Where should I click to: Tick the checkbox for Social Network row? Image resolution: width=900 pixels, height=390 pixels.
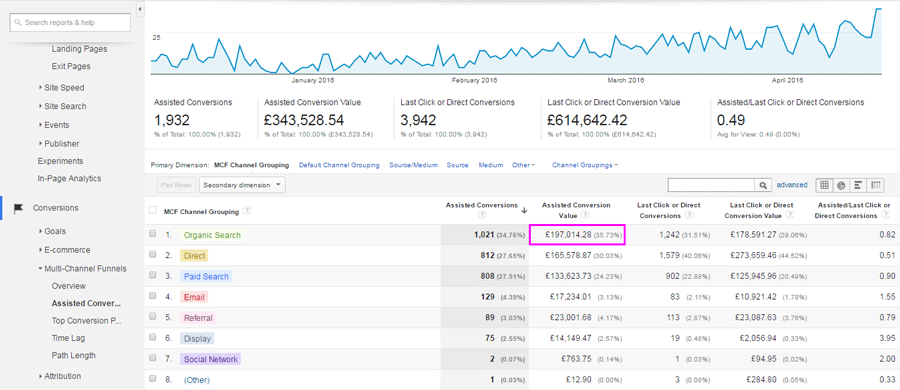(x=153, y=358)
